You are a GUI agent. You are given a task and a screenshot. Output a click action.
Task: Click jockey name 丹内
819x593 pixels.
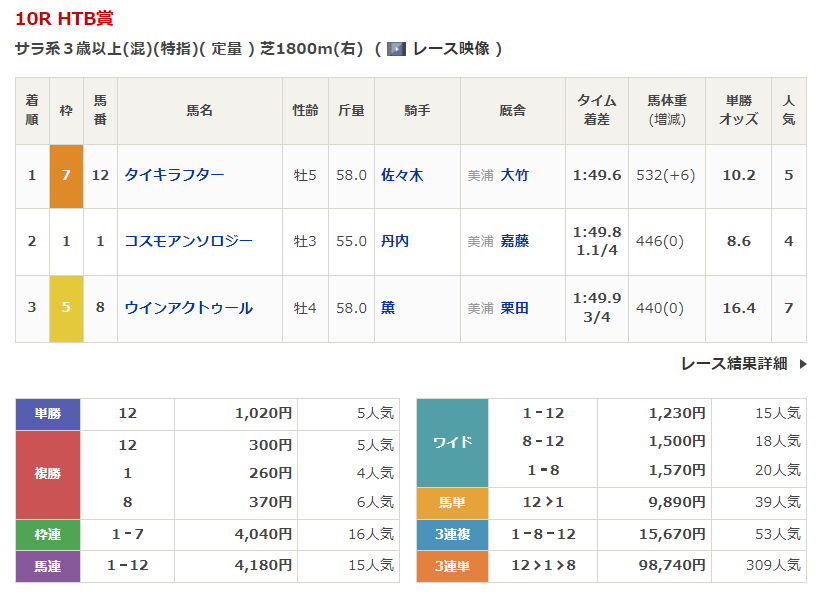point(395,241)
